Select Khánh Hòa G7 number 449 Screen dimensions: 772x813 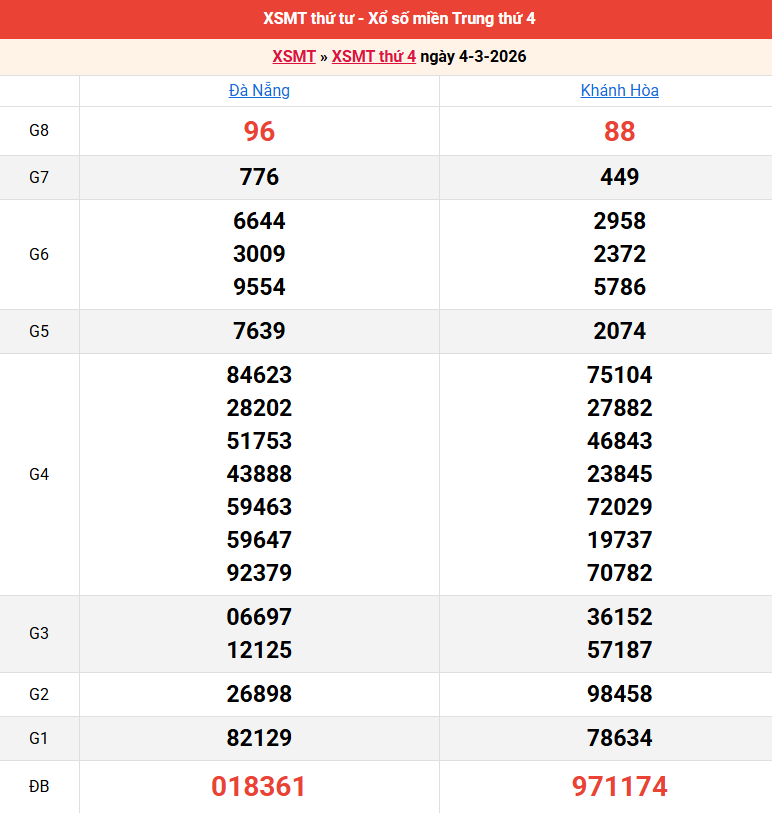coord(619,177)
